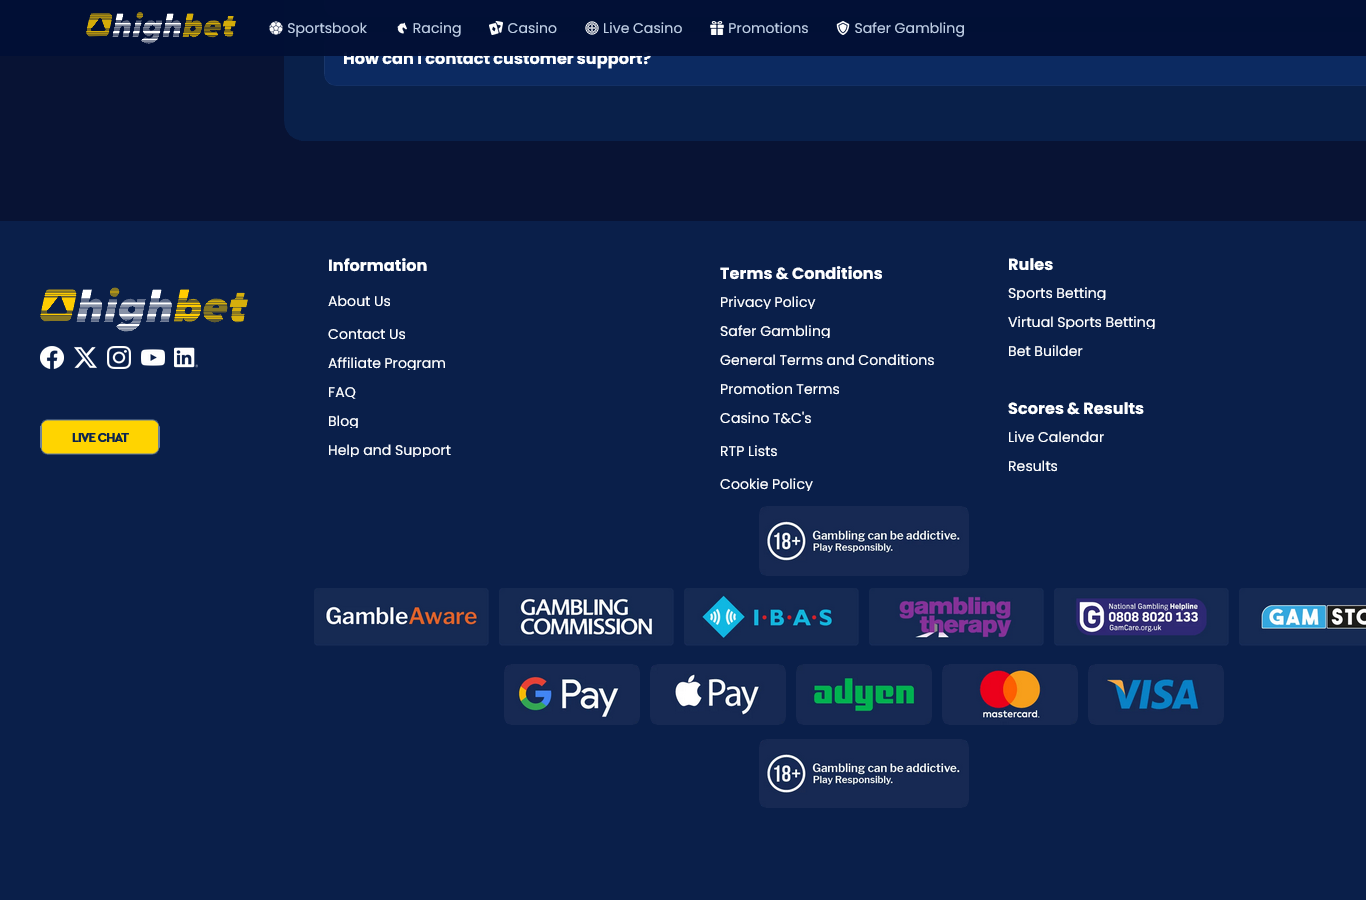Click the highbet logo in top navigation
The height and width of the screenshot is (900, 1366).
[x=161, y=27]
